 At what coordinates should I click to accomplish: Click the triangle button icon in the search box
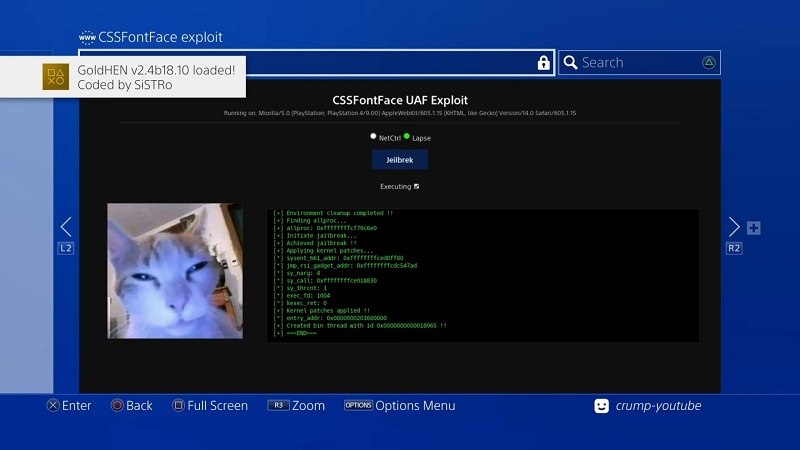708,62
